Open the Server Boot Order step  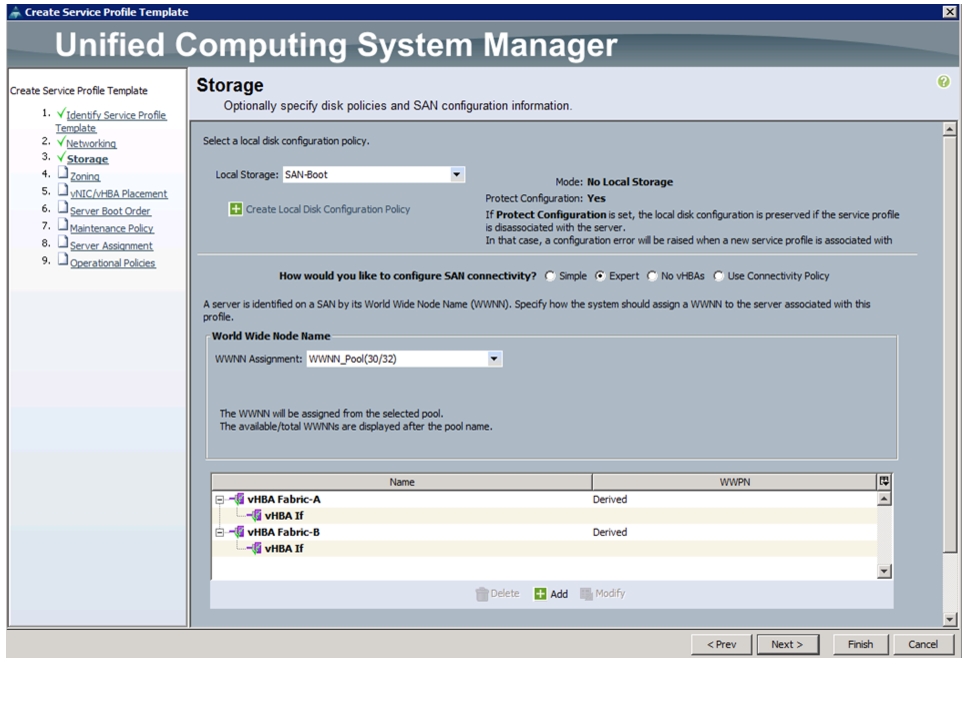coord(110,211)
